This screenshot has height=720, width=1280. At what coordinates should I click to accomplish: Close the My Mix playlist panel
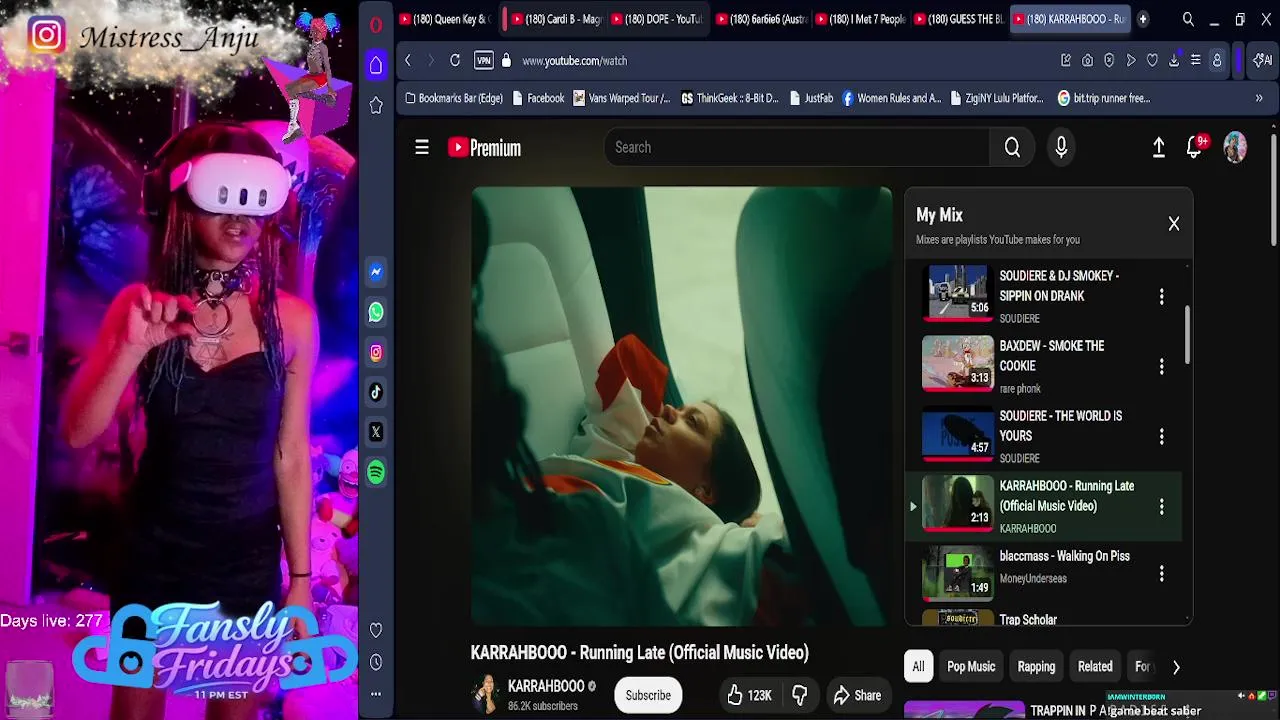pos(1174,224)
